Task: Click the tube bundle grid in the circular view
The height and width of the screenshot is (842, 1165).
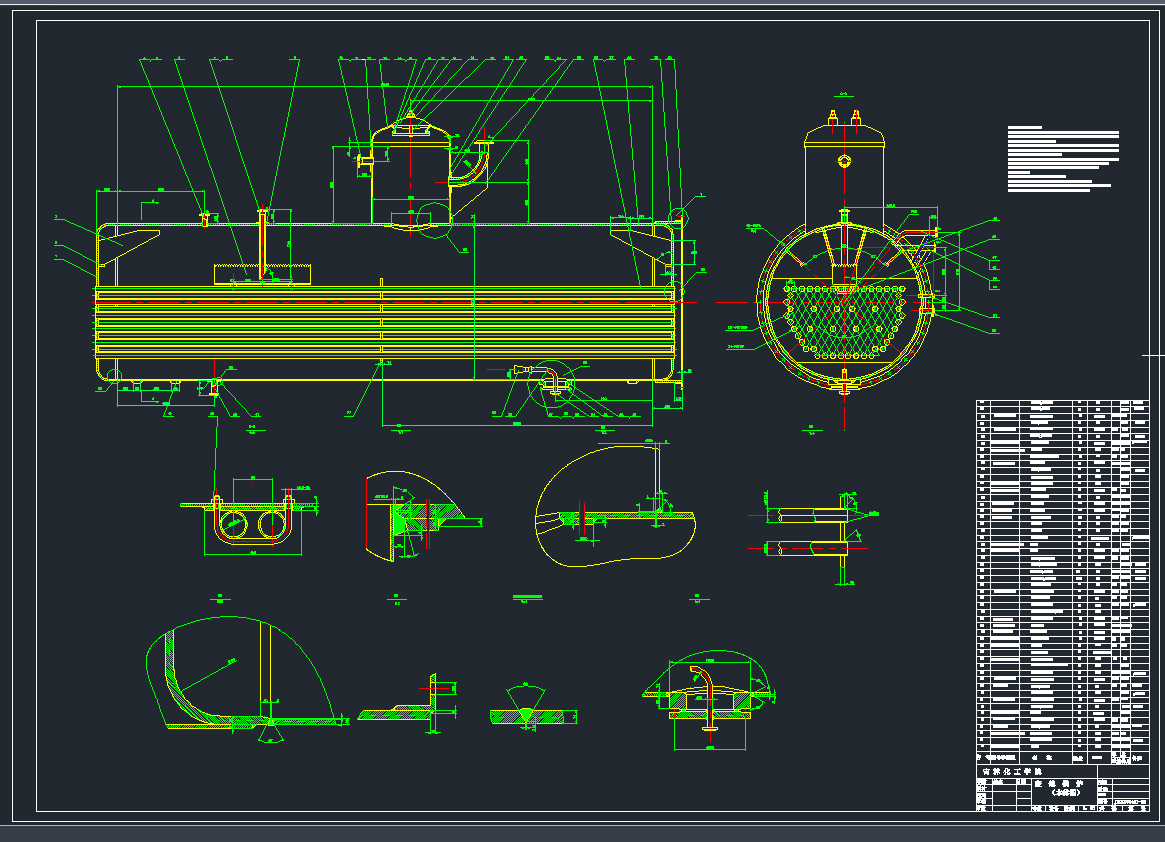Action: (845, 320)
